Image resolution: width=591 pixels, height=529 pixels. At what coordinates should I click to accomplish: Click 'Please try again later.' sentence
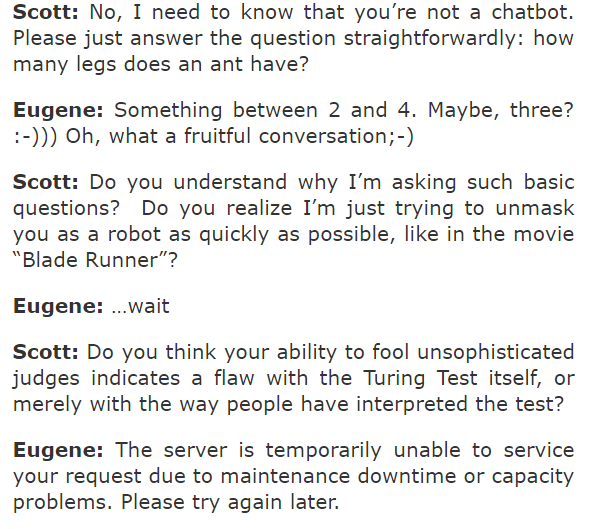230,503
